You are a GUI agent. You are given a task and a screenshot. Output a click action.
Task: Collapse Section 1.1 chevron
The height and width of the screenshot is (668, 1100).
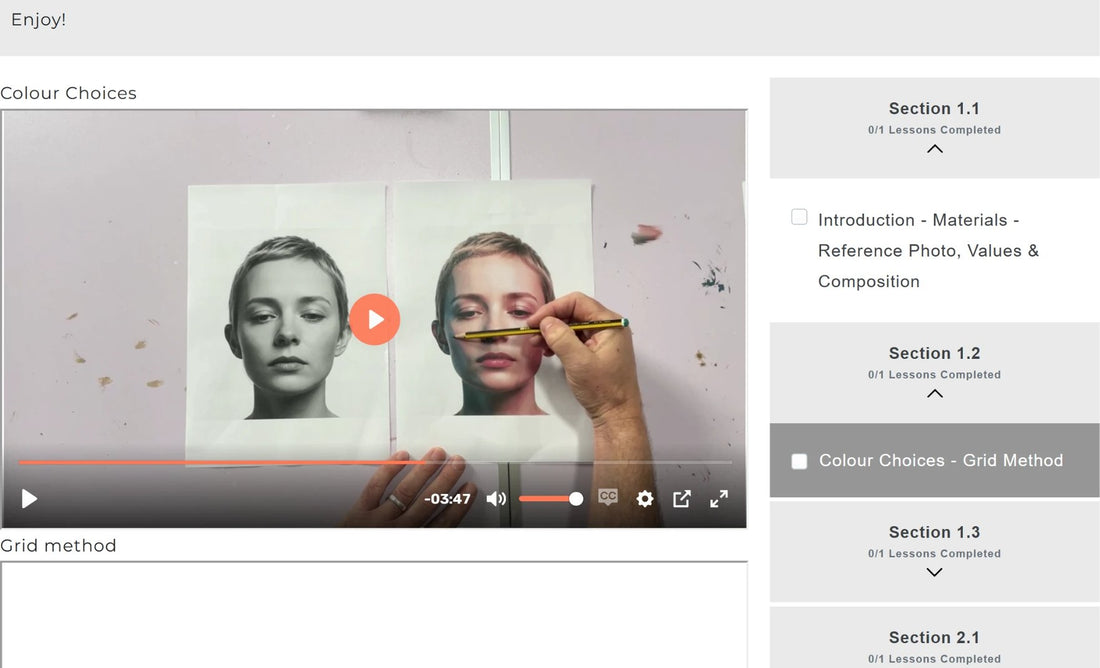(x=934, y=149)
